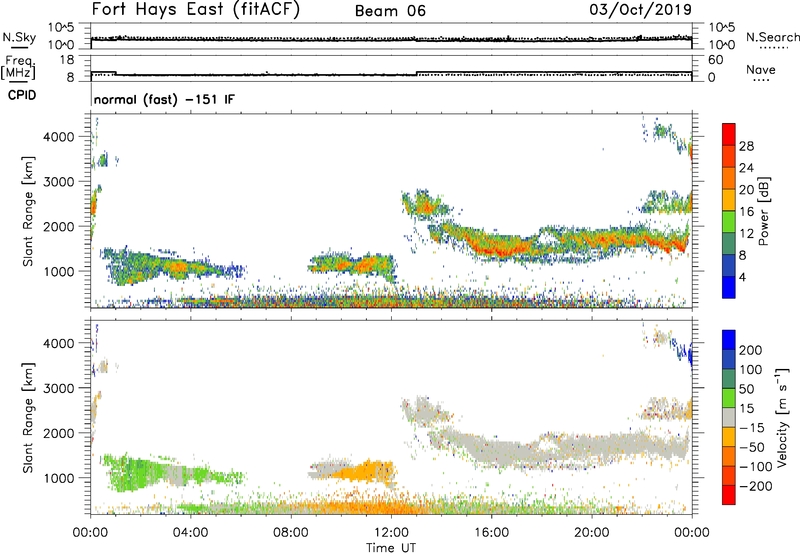This screenshot has width=800, height=554.
Task: Click the '4000' tick in the power panel
Action: [x=59, y=137]
